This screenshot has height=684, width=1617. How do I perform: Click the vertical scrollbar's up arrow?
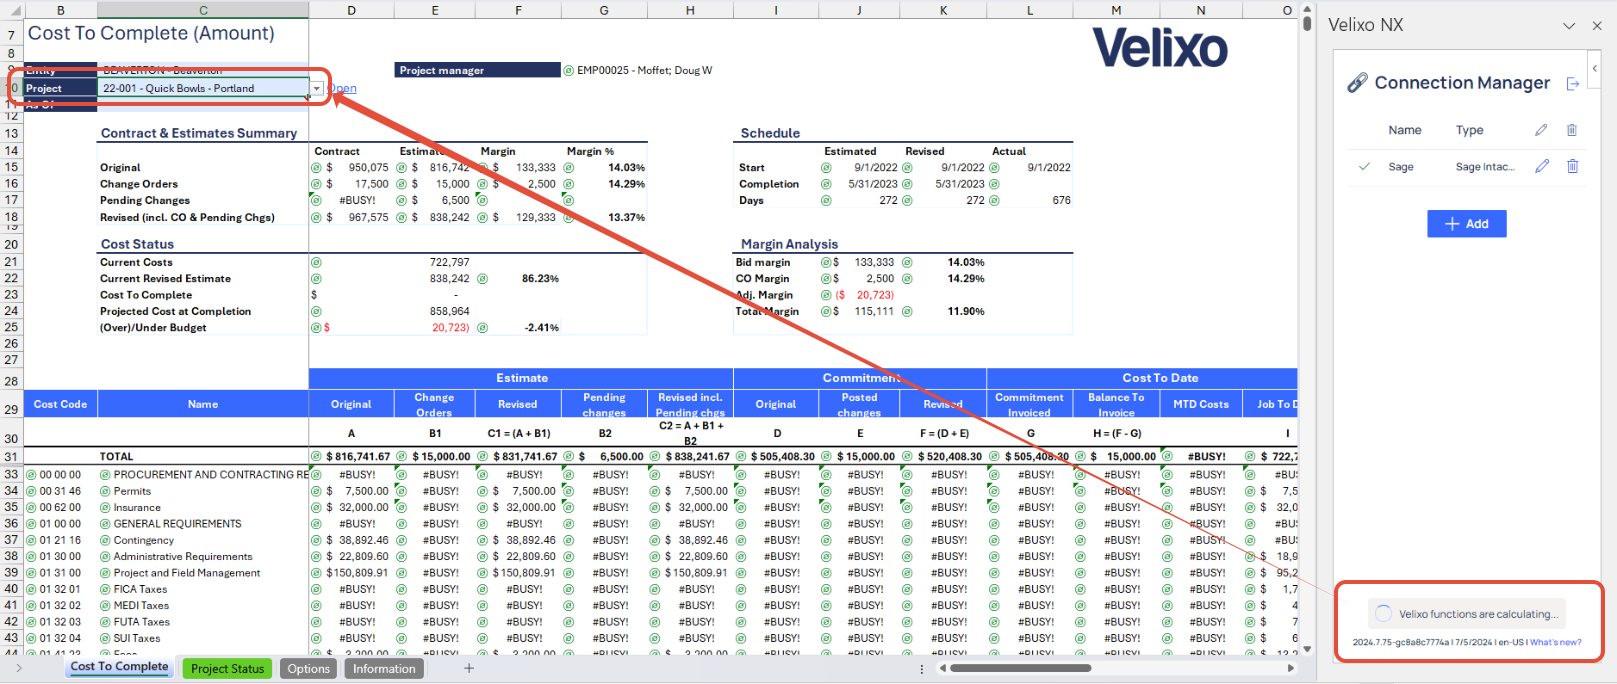pyautogui.click(x=1307, y=9)
